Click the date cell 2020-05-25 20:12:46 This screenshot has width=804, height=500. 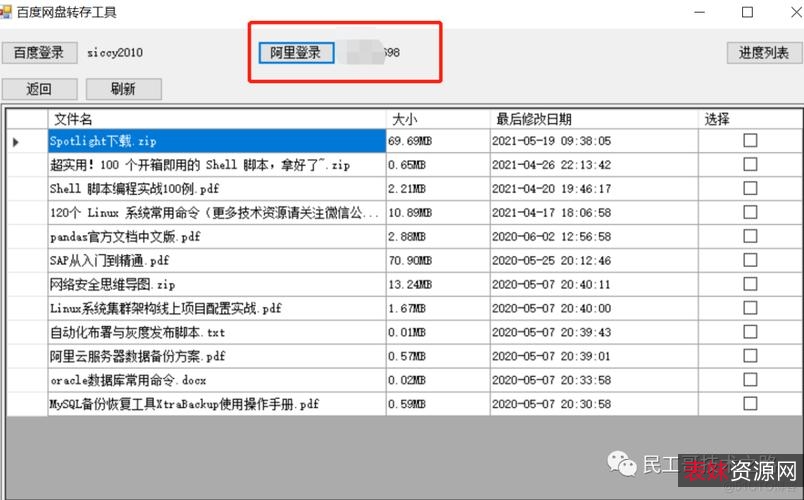click(594, 261)
